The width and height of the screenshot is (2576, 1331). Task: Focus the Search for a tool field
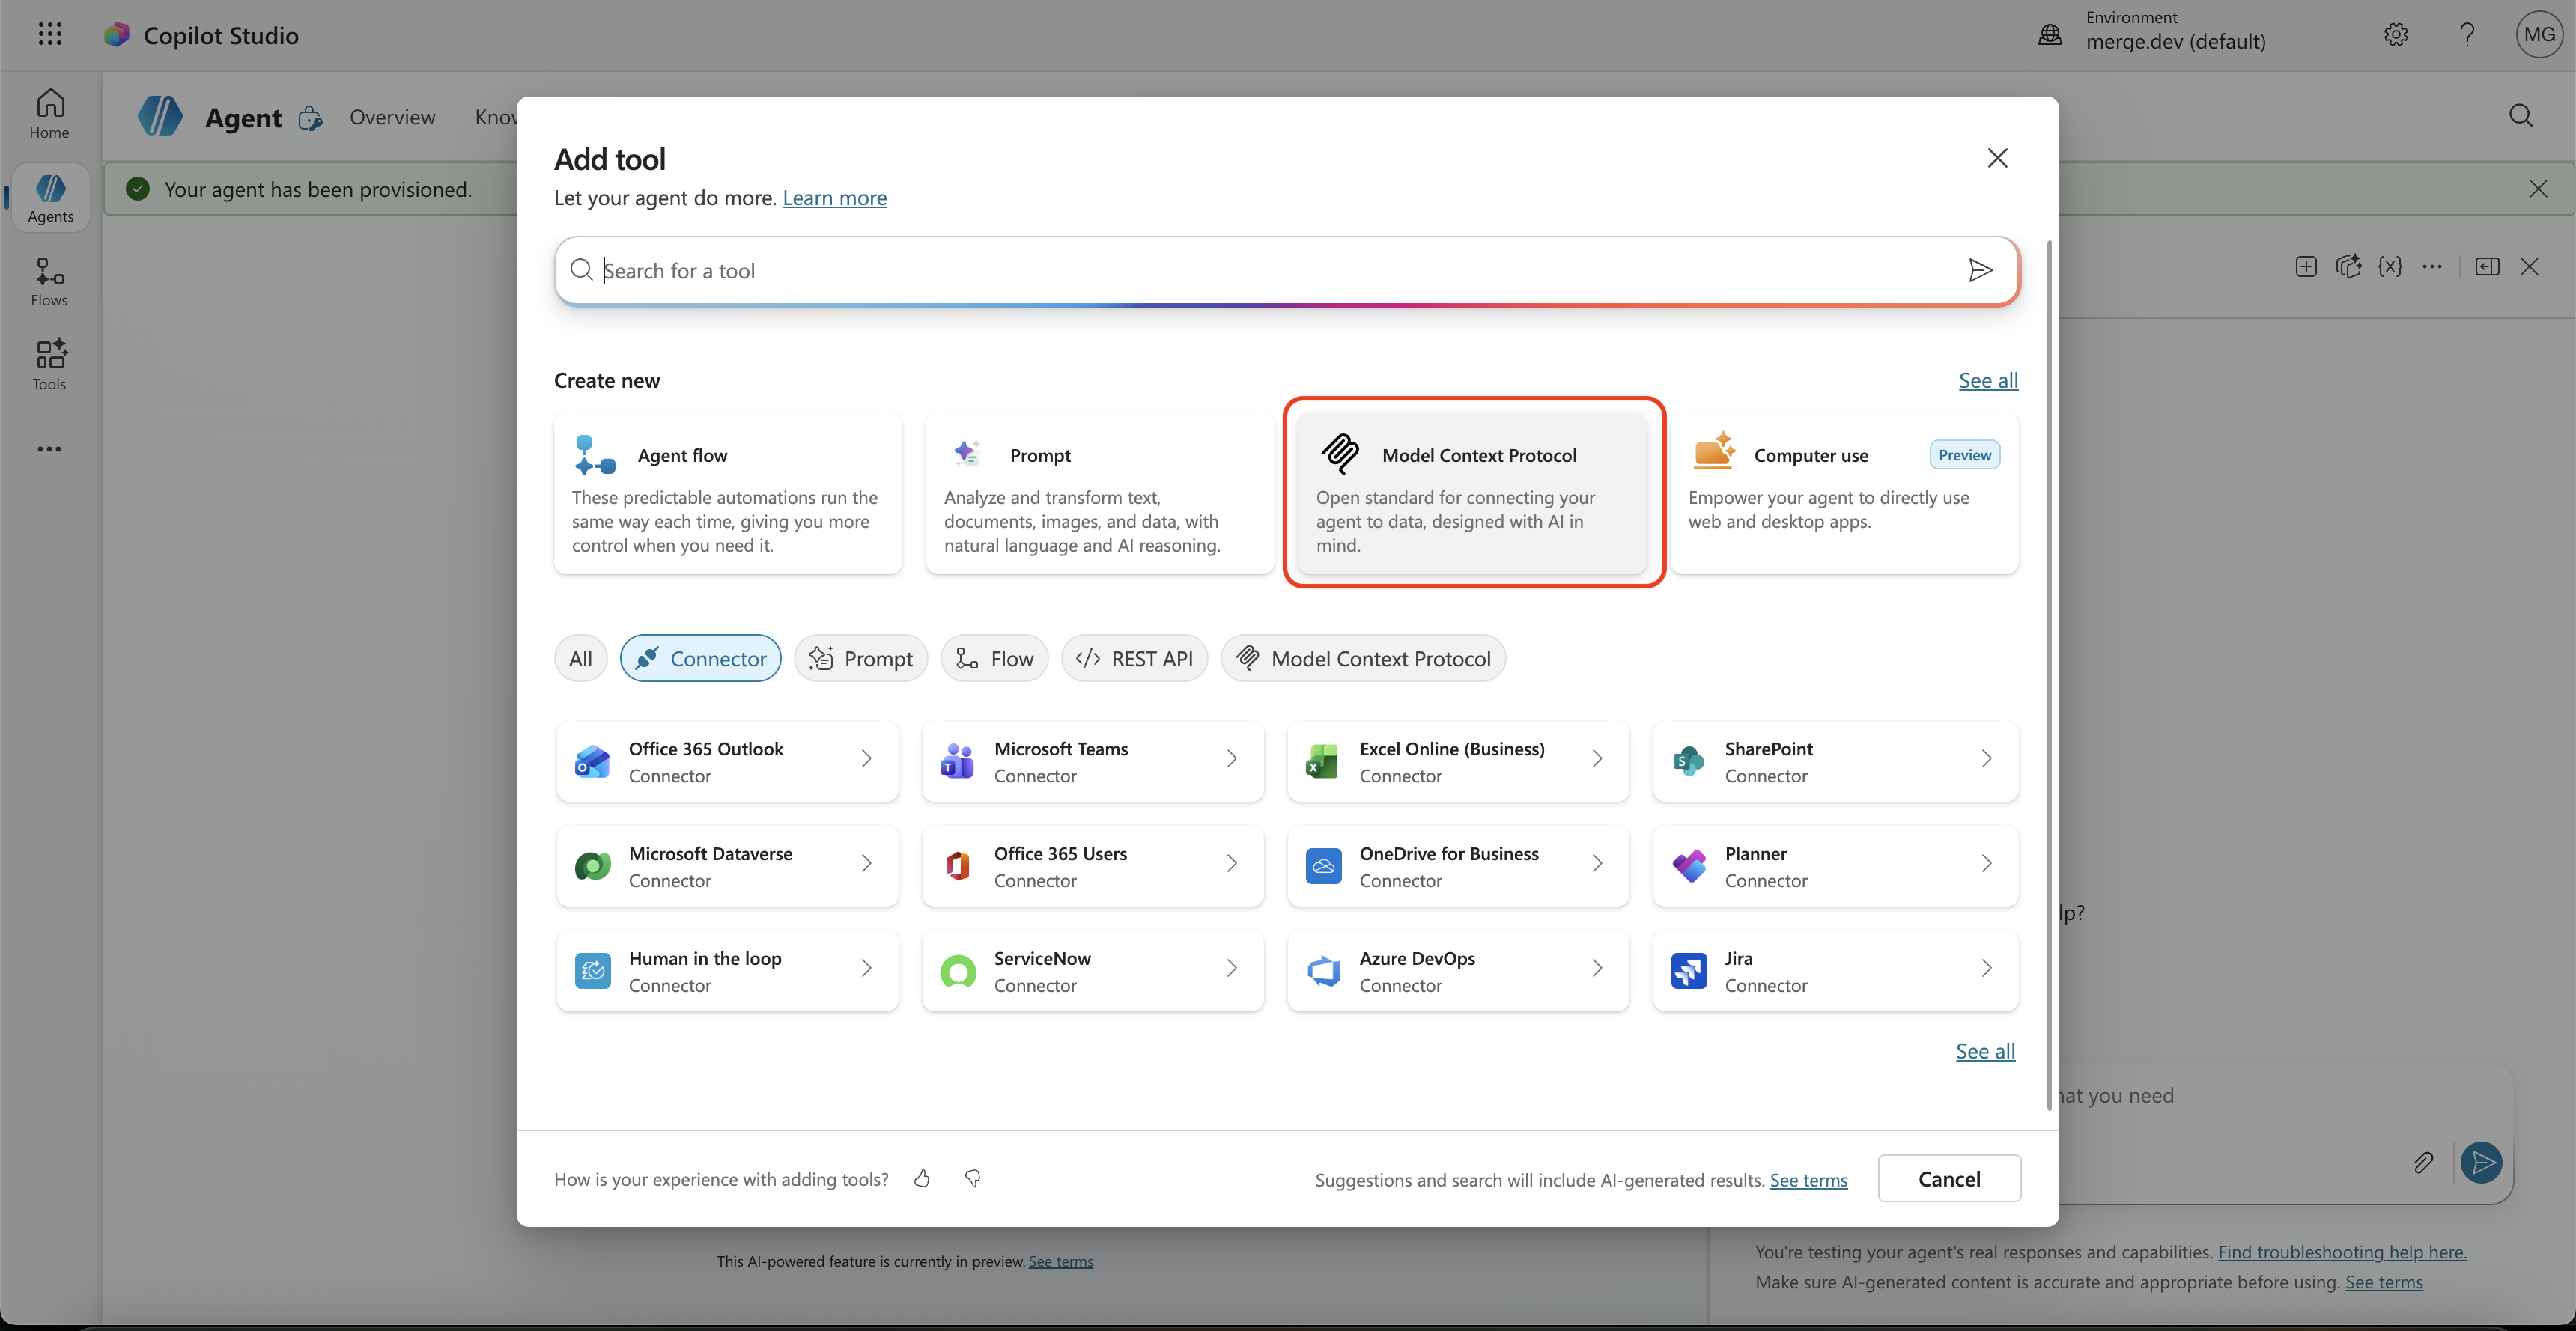click(x=1287, y=270)
